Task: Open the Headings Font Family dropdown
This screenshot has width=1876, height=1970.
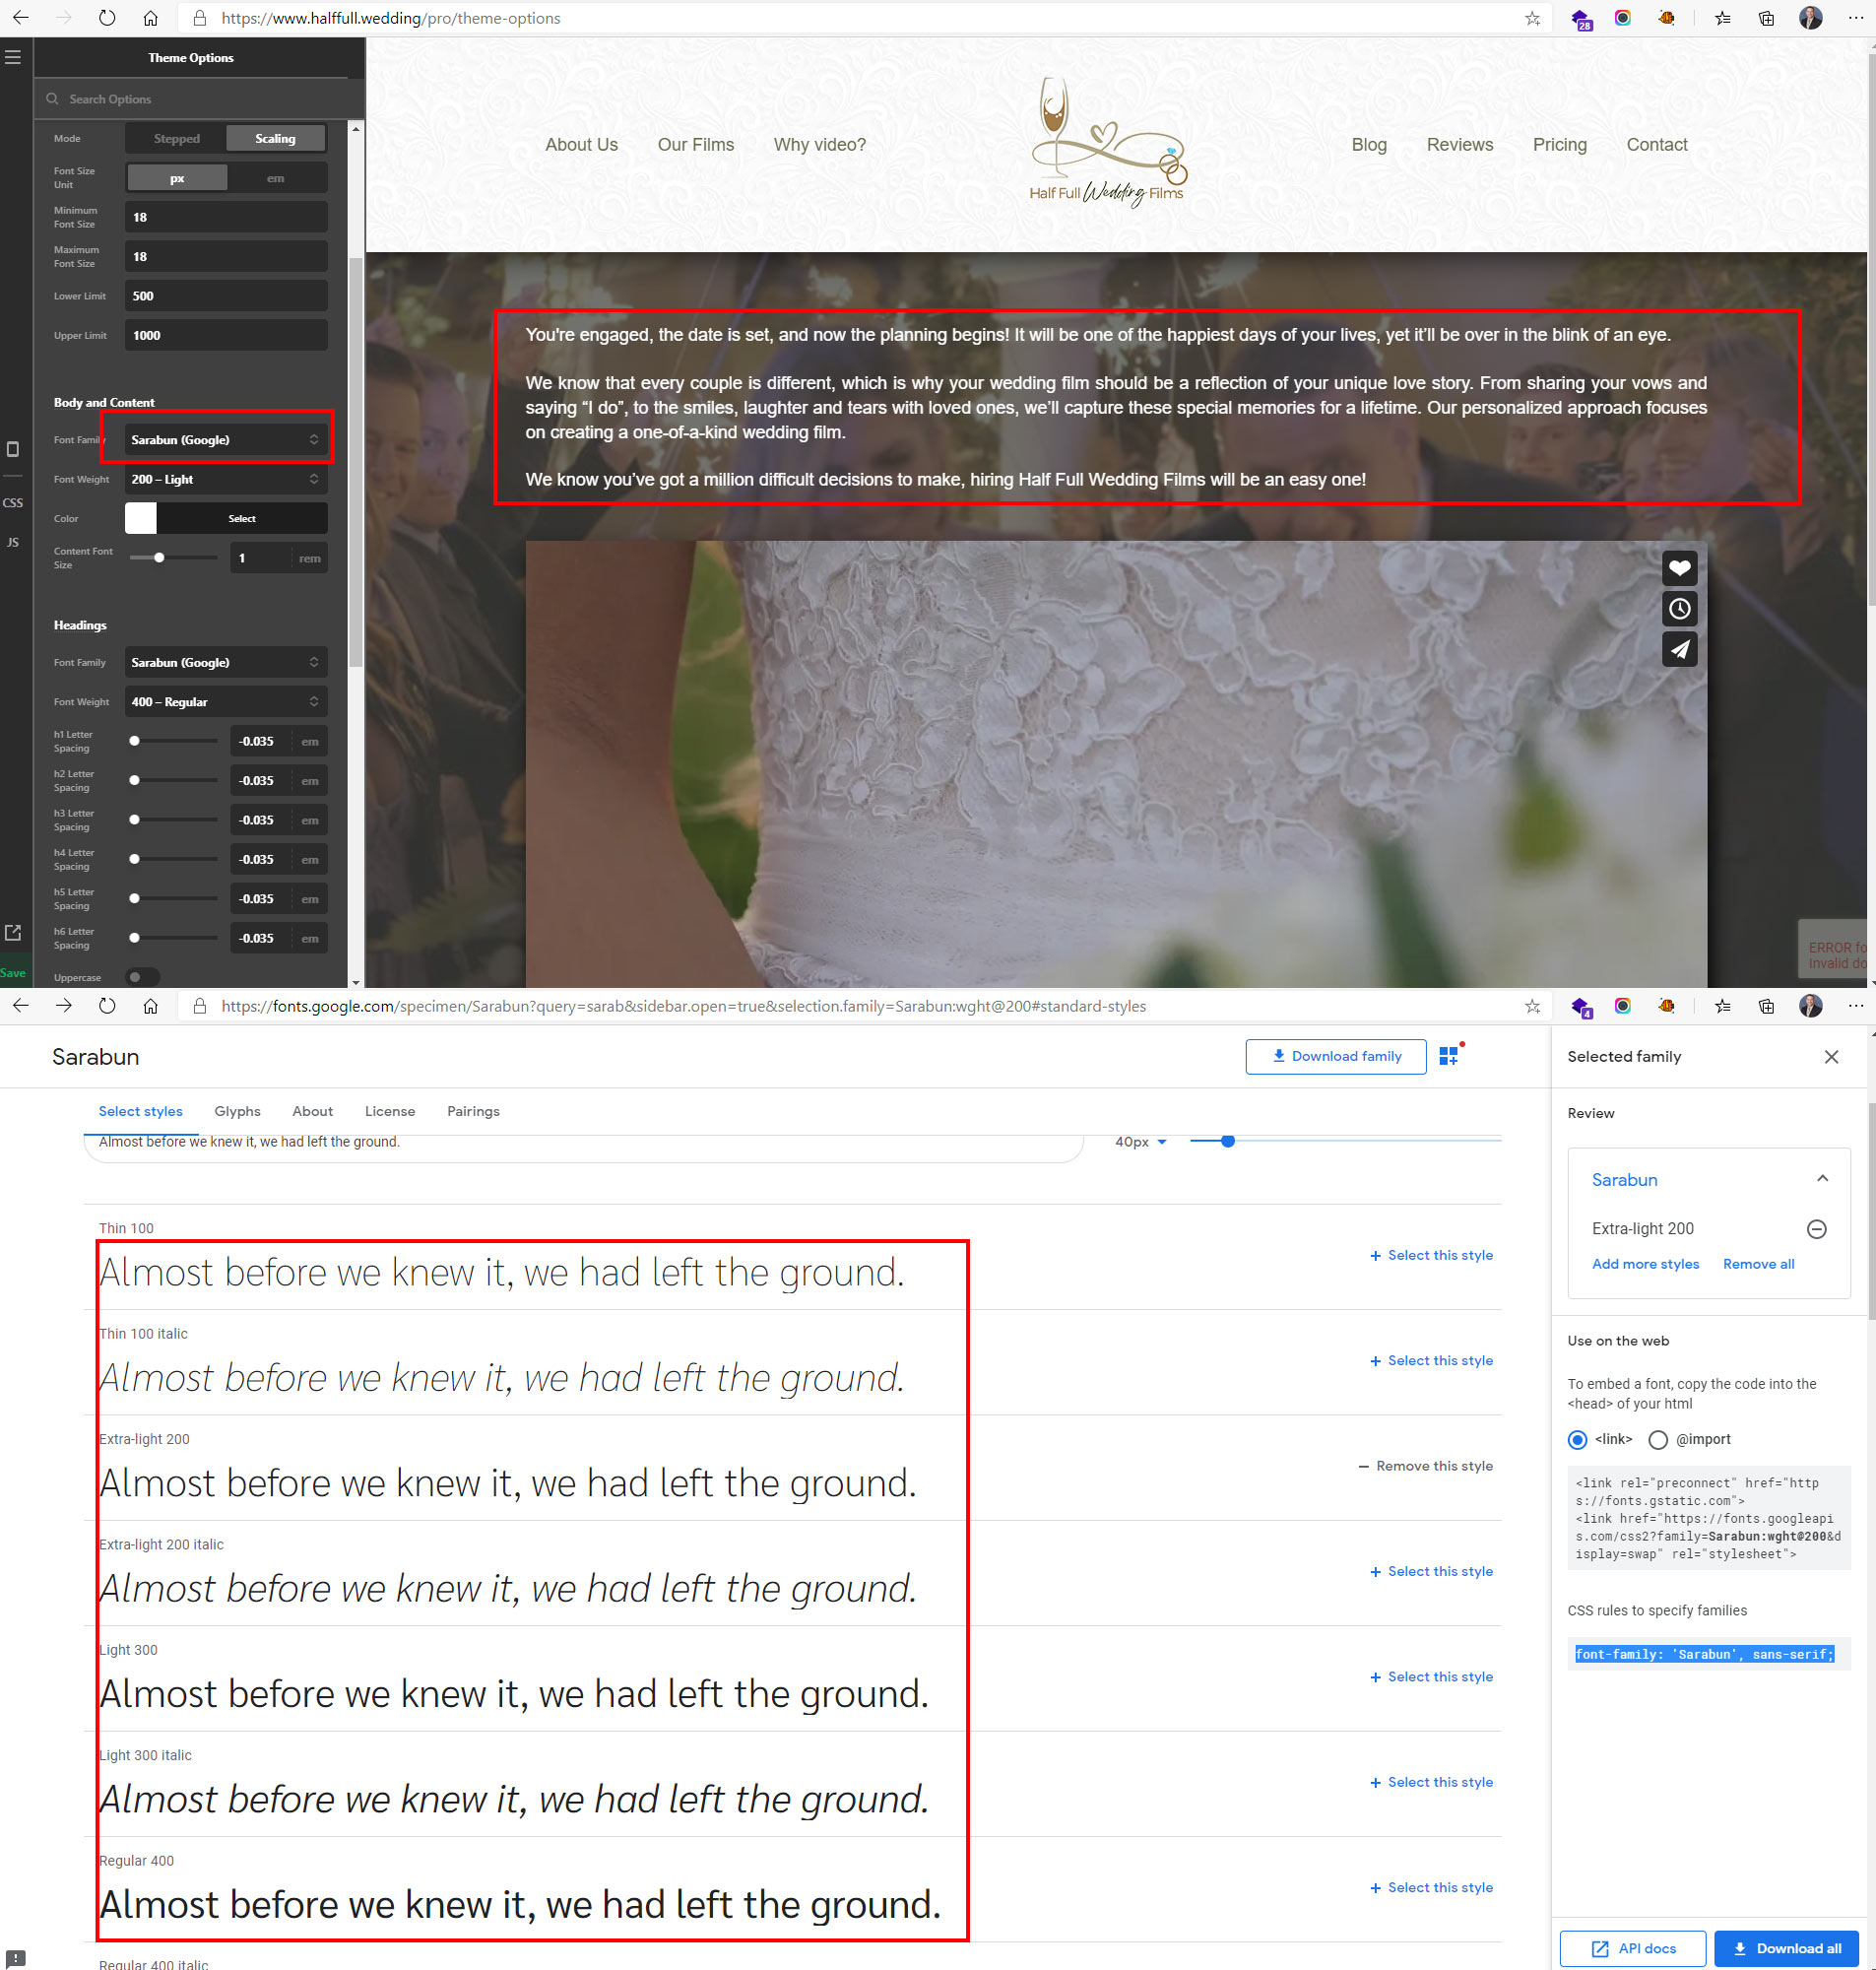Action: click(x=226, y=662)
